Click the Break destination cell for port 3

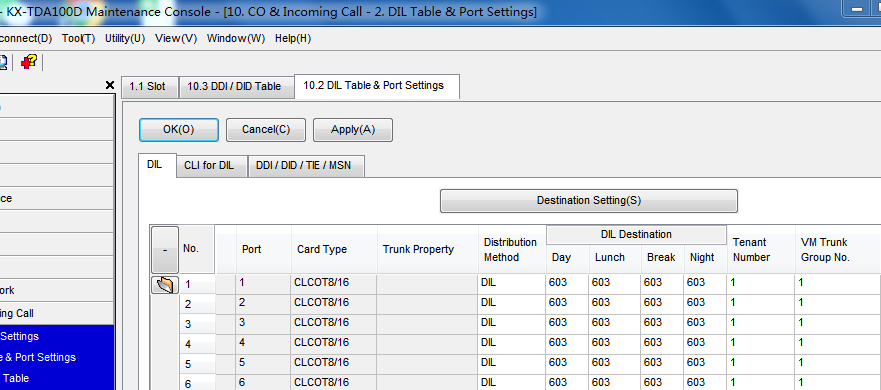[662, 323]
